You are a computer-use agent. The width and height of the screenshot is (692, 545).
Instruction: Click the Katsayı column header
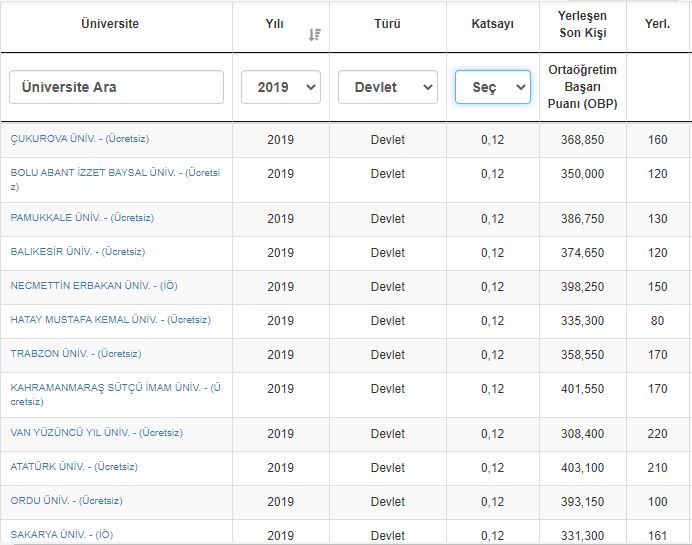[x=493, y=23]
